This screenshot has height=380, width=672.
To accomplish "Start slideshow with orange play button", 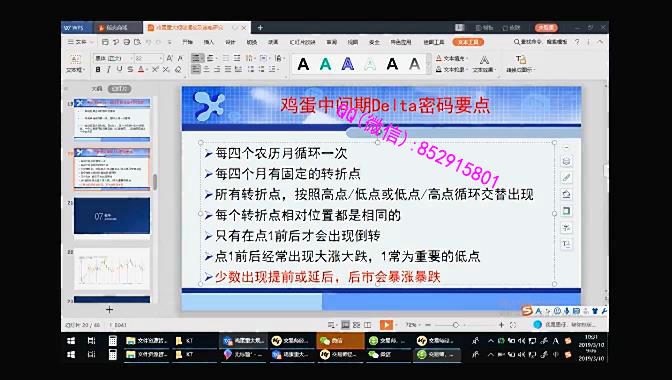I will point(386,325).
